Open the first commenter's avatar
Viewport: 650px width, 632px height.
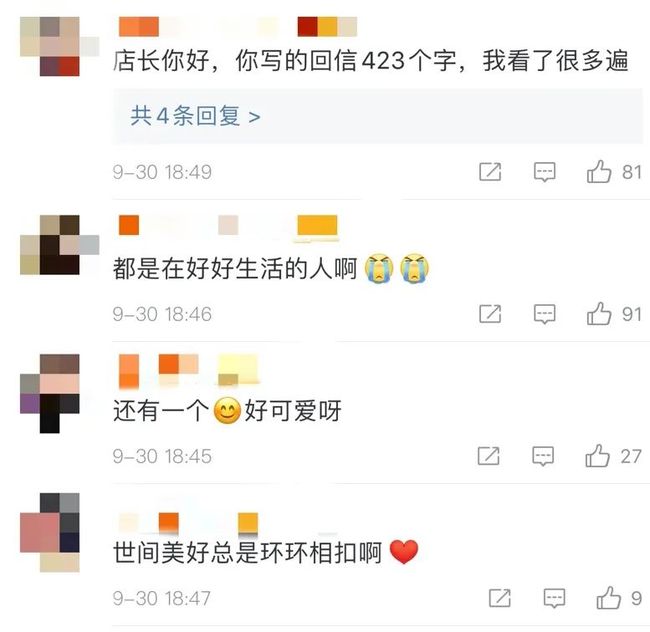(x=60, y=46)
